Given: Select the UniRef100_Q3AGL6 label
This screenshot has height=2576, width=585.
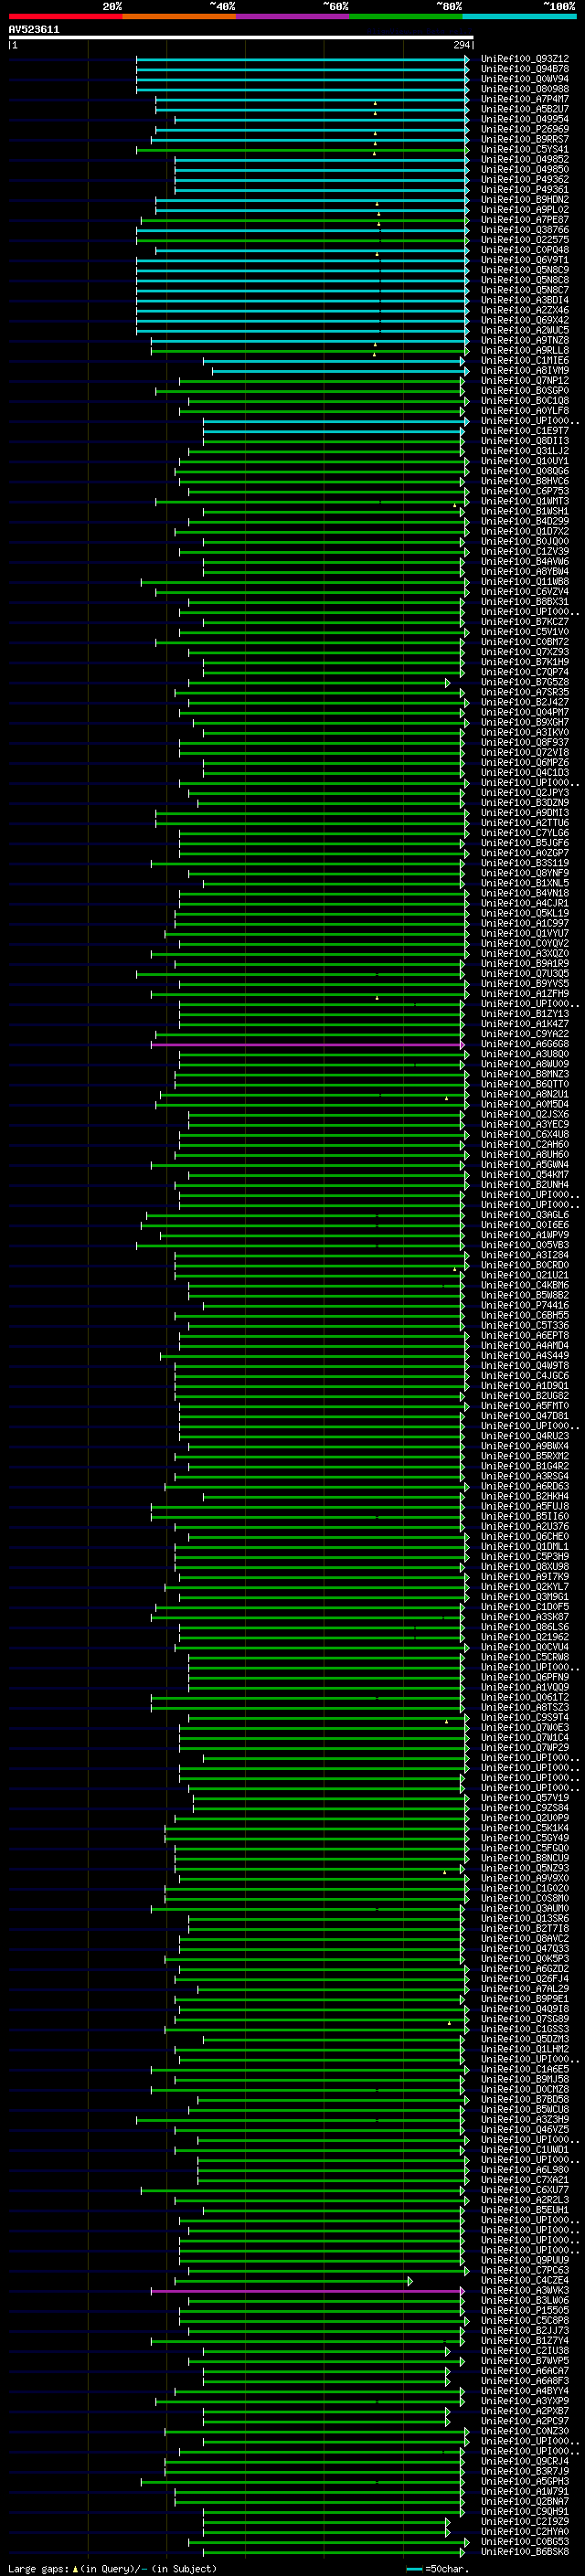Looking at the screenshot, I should tap(525, 1215).
